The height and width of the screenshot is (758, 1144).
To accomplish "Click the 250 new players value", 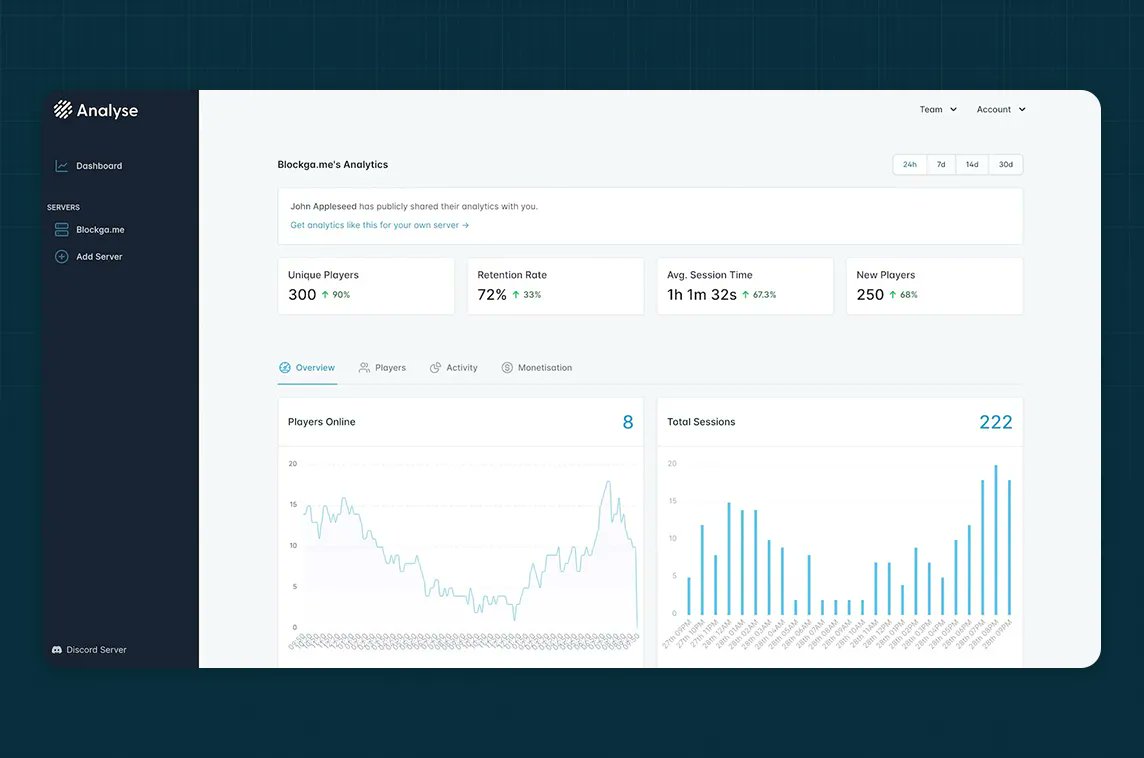I will [870, 295].
